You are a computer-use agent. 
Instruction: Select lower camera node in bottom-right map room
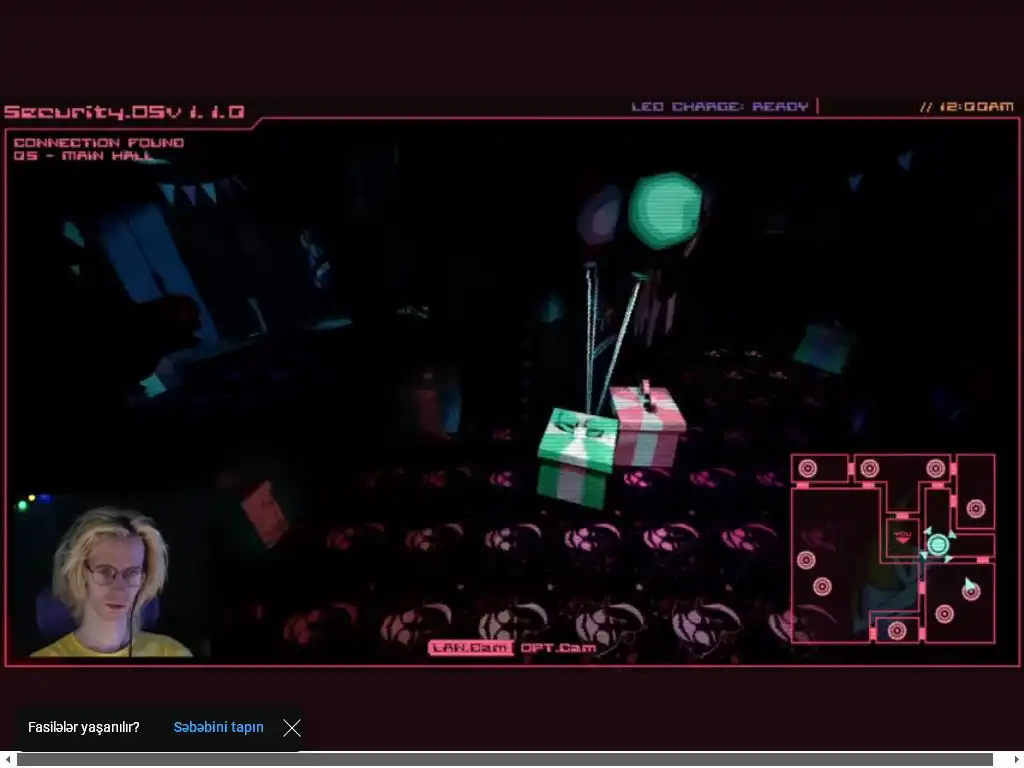coord(944,614)
